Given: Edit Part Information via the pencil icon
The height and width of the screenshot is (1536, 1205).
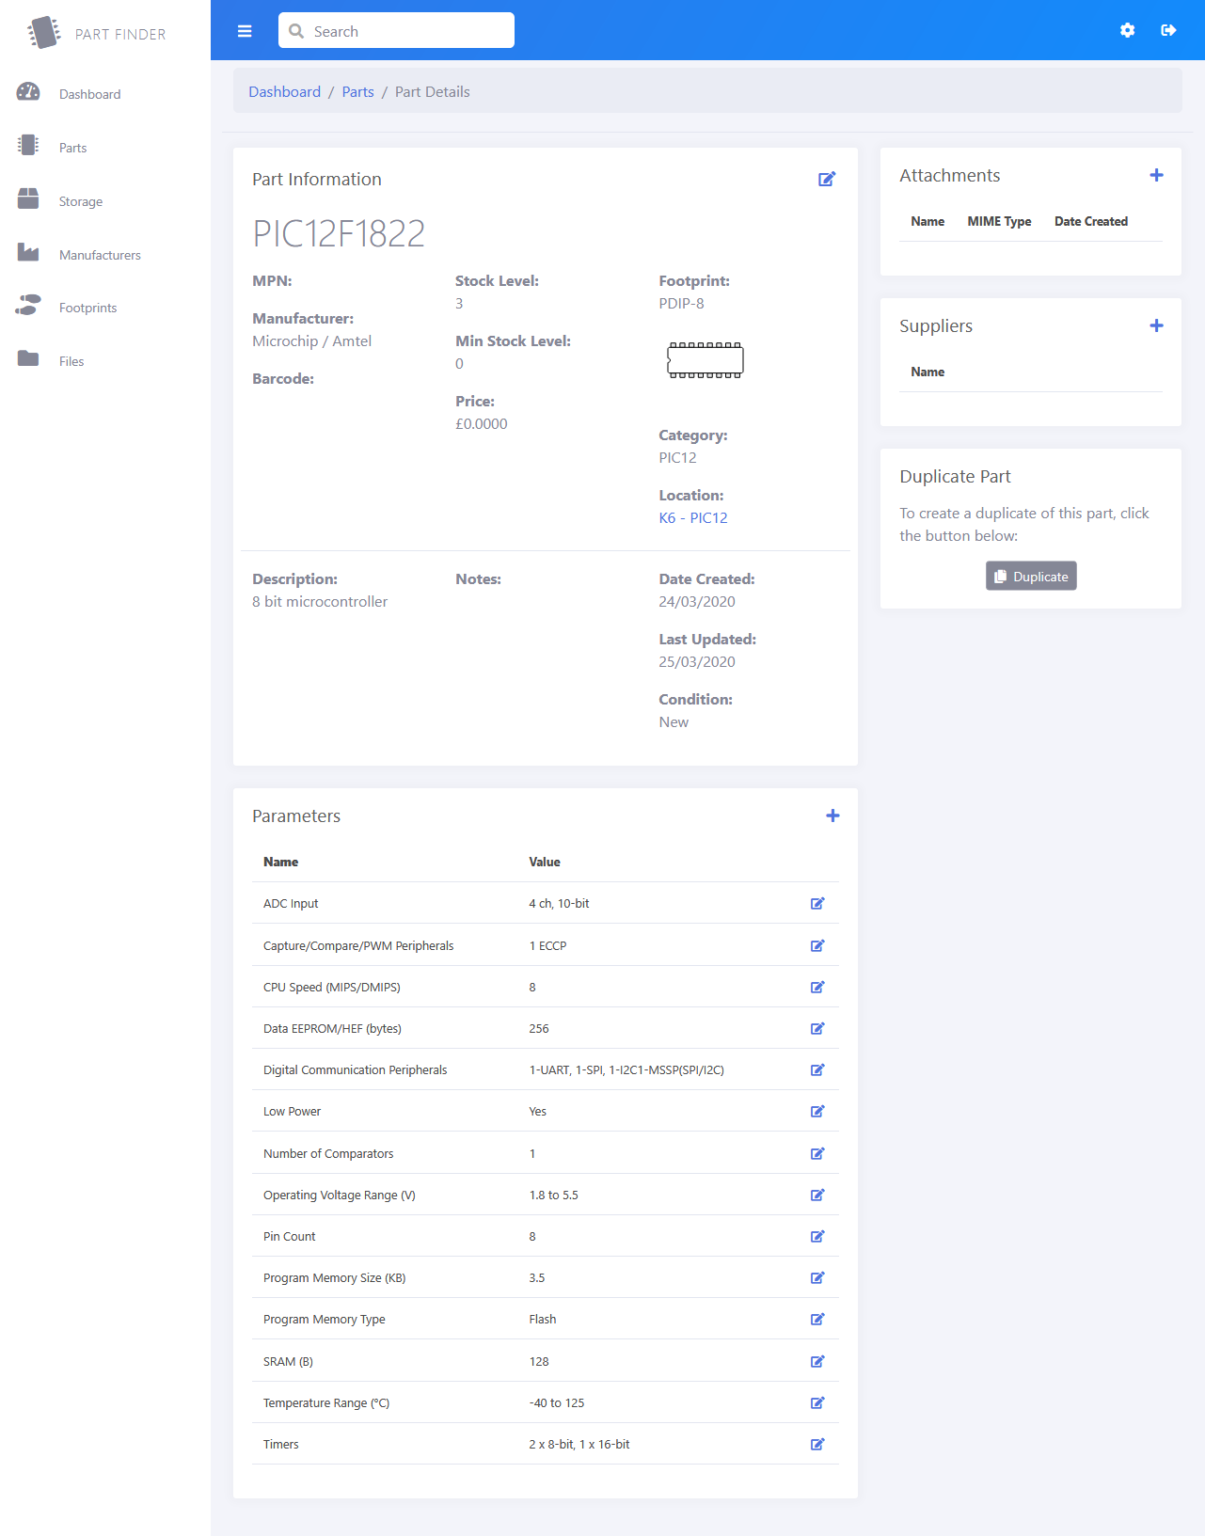Looking at the screenshot, I should pyautogui.click(x=827, y=179).
